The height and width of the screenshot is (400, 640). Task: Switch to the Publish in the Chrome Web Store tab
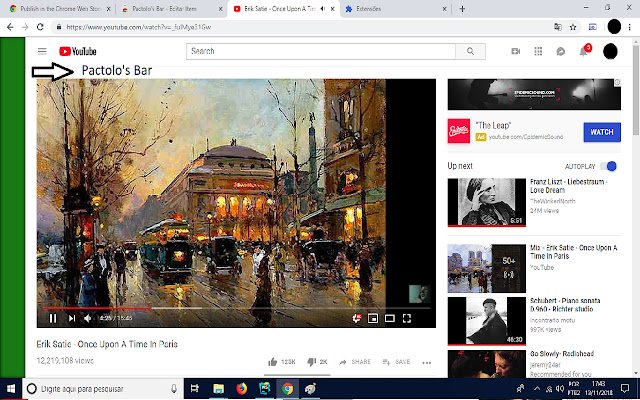(58, 9)
